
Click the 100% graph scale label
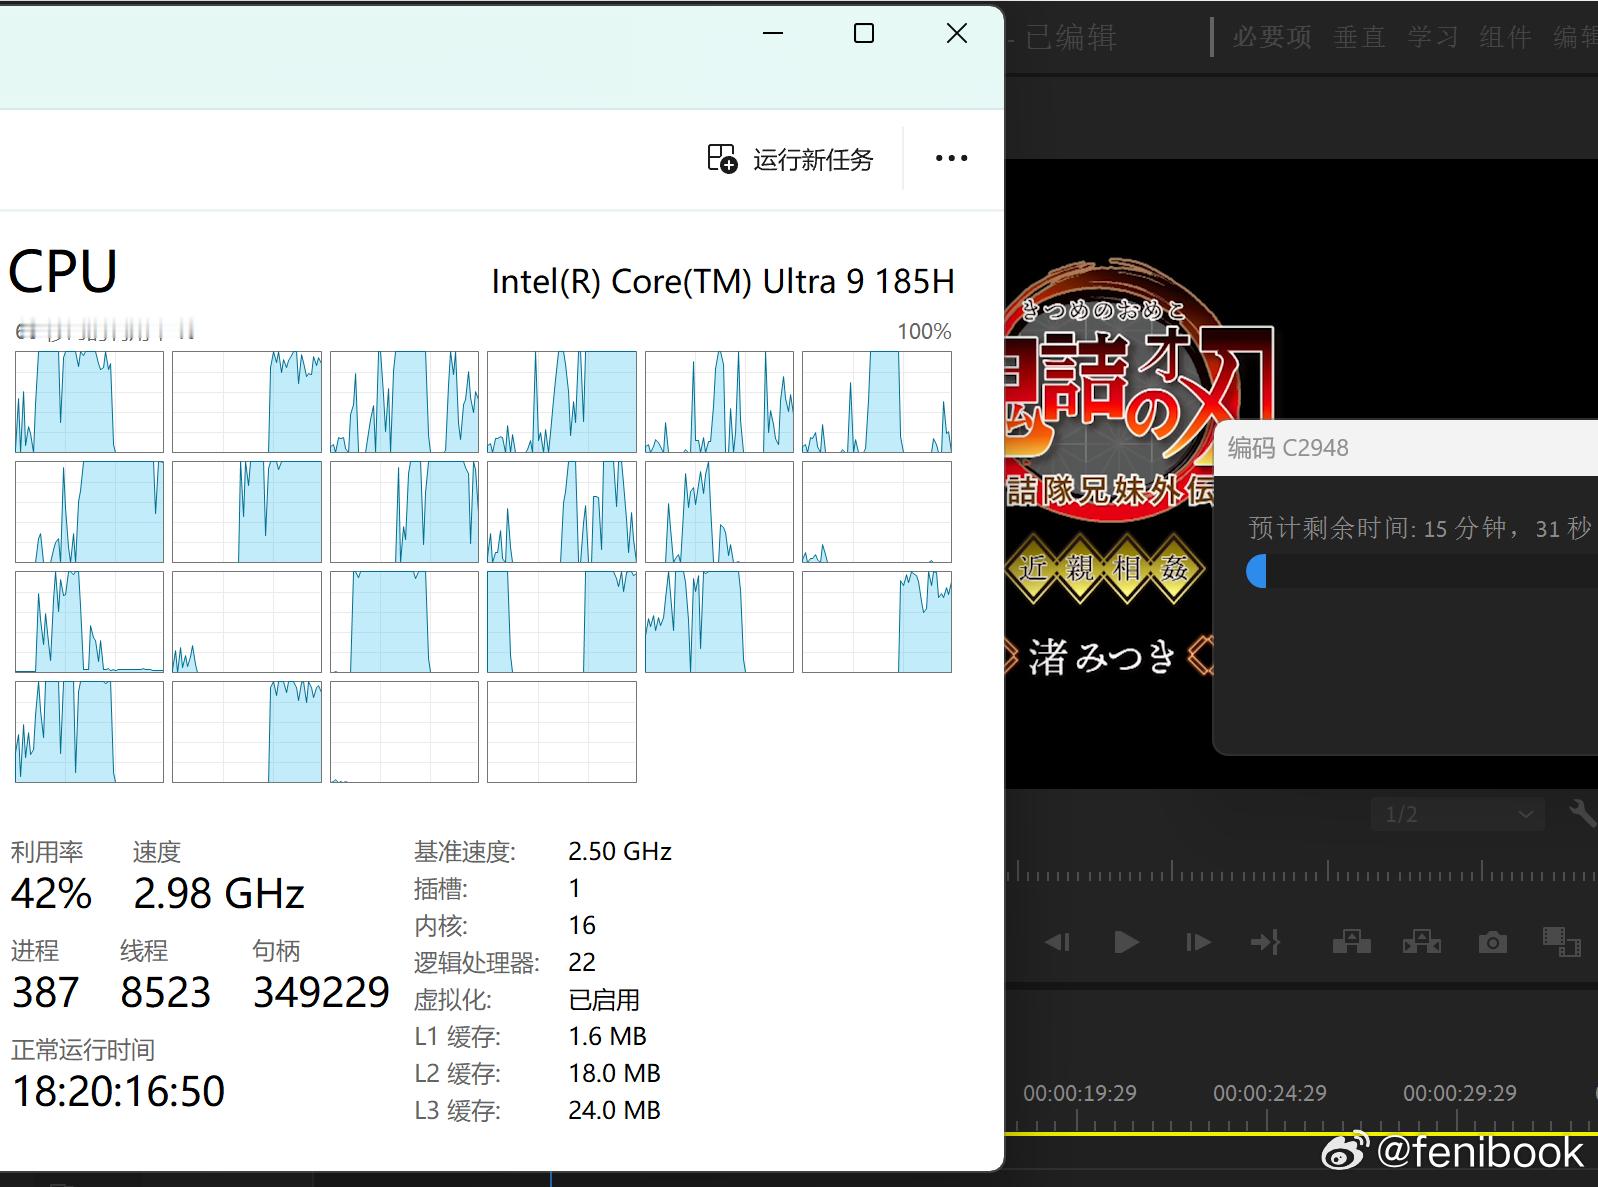924,331
